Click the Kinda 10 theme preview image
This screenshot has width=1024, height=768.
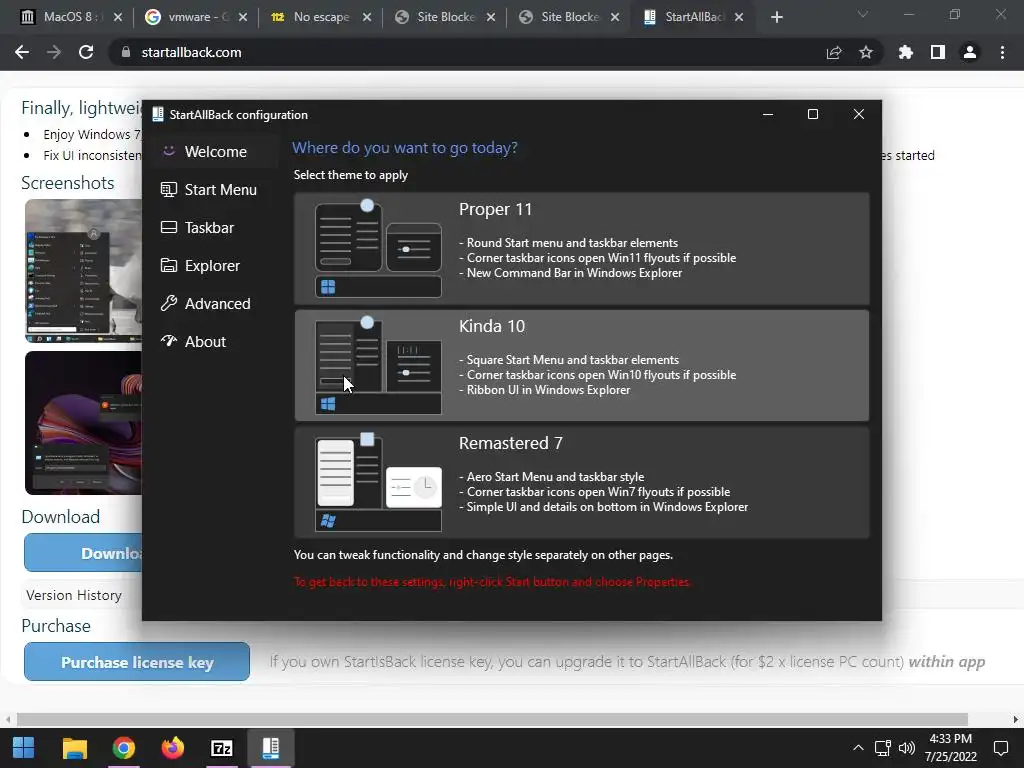378,366
